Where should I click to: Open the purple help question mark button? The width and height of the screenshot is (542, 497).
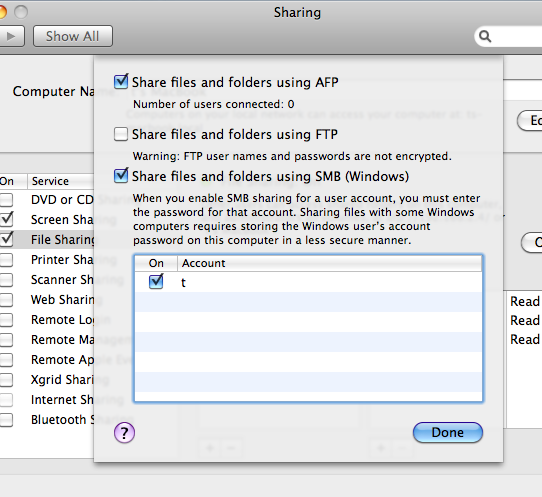pyautogui.click(x=124, y=433)
